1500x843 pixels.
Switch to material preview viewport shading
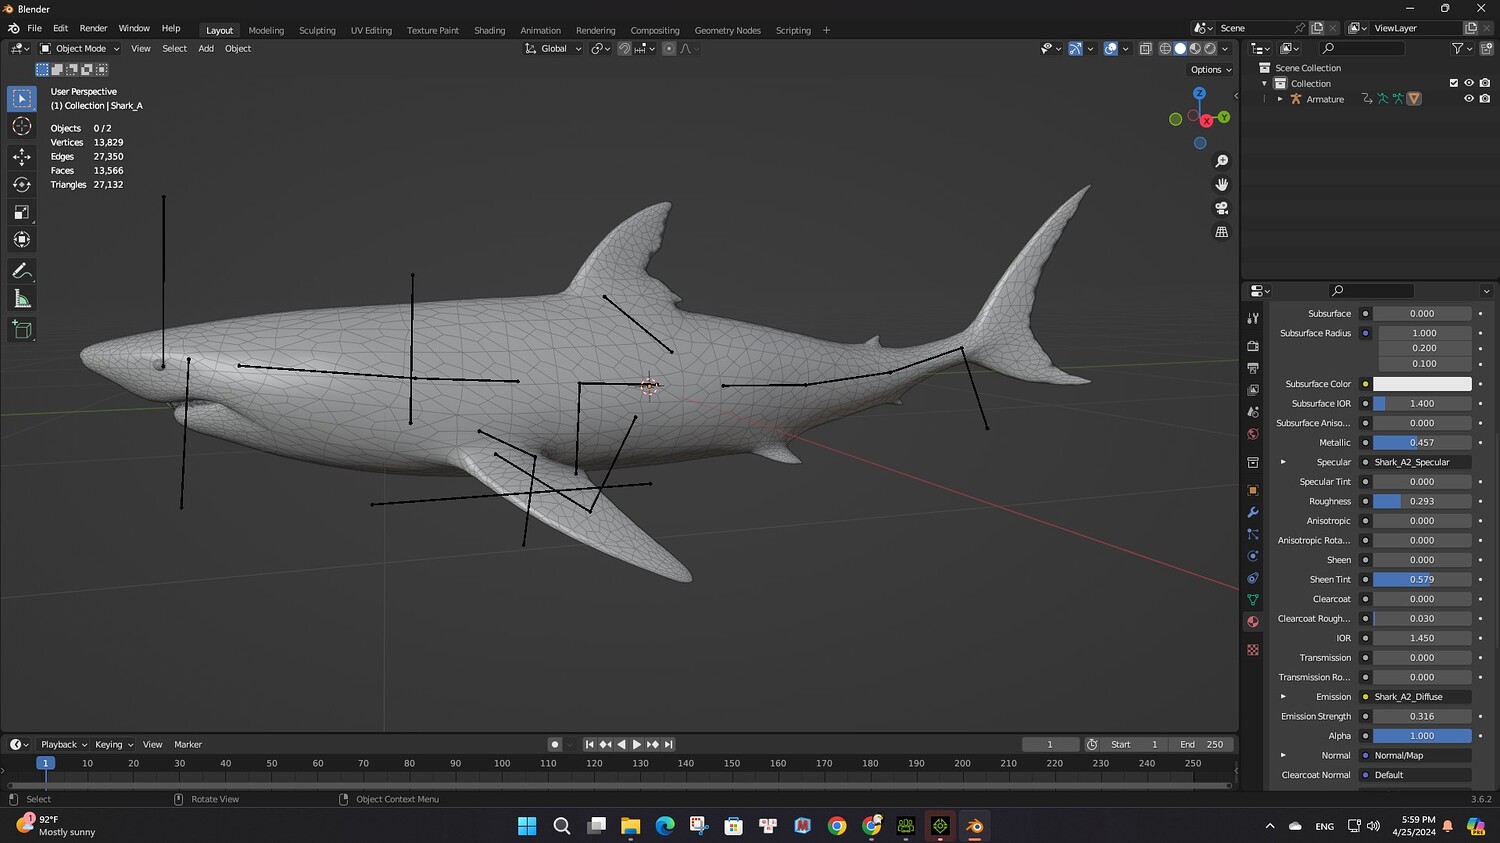point(1195,48)
